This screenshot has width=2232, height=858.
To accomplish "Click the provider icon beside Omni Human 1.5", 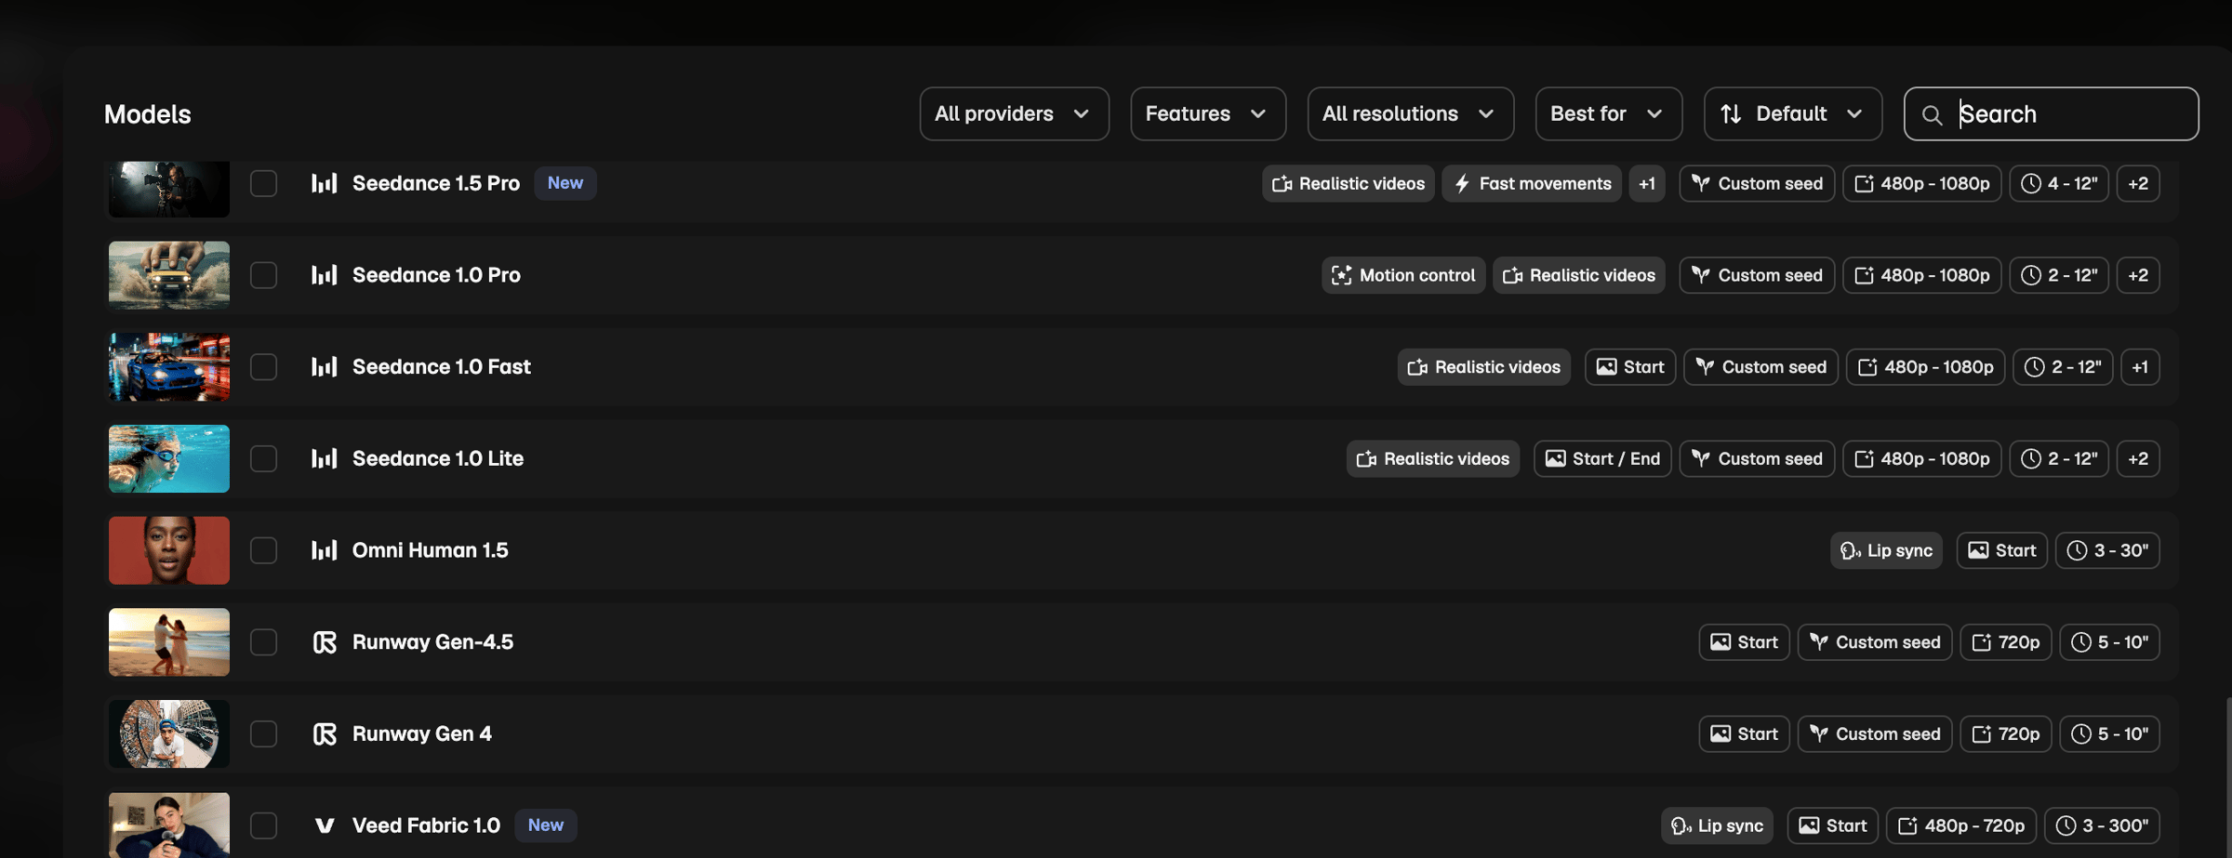I will (x=324, y=551).
